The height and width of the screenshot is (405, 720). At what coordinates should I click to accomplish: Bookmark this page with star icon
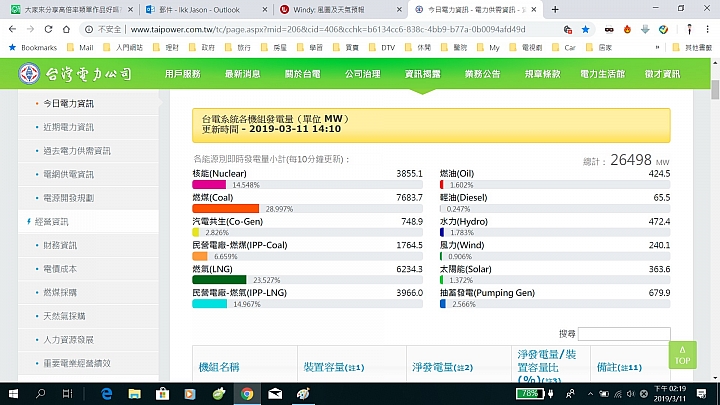tap(585, 29)
